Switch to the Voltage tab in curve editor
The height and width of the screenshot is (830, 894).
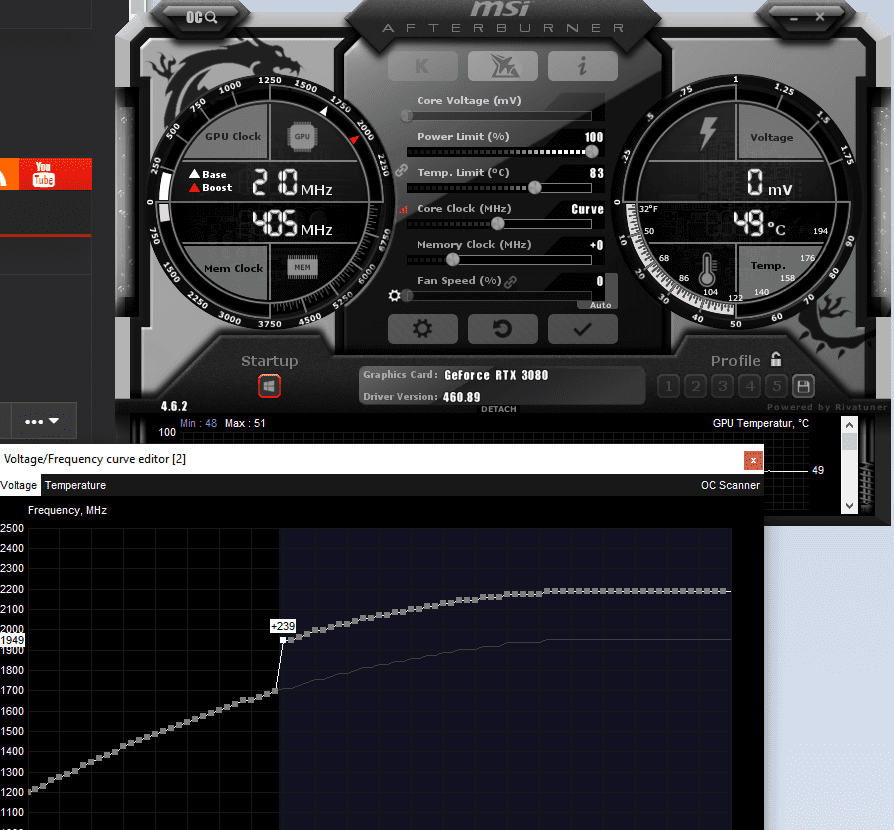[x=19, y=485]
